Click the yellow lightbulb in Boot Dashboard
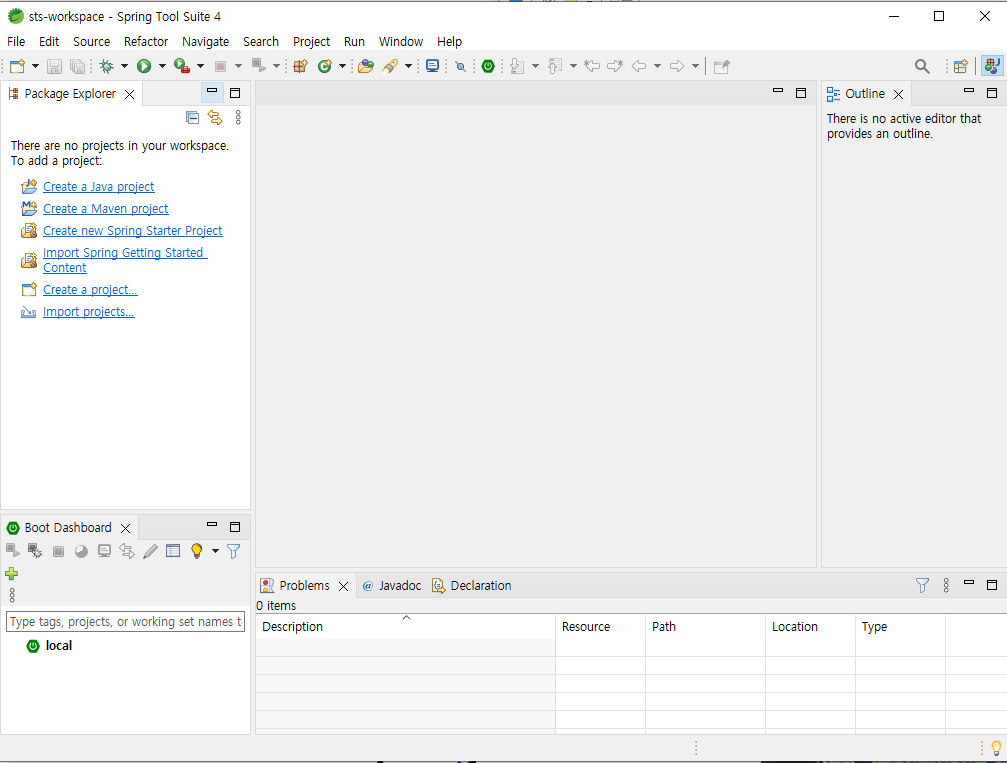 [197, 551]
